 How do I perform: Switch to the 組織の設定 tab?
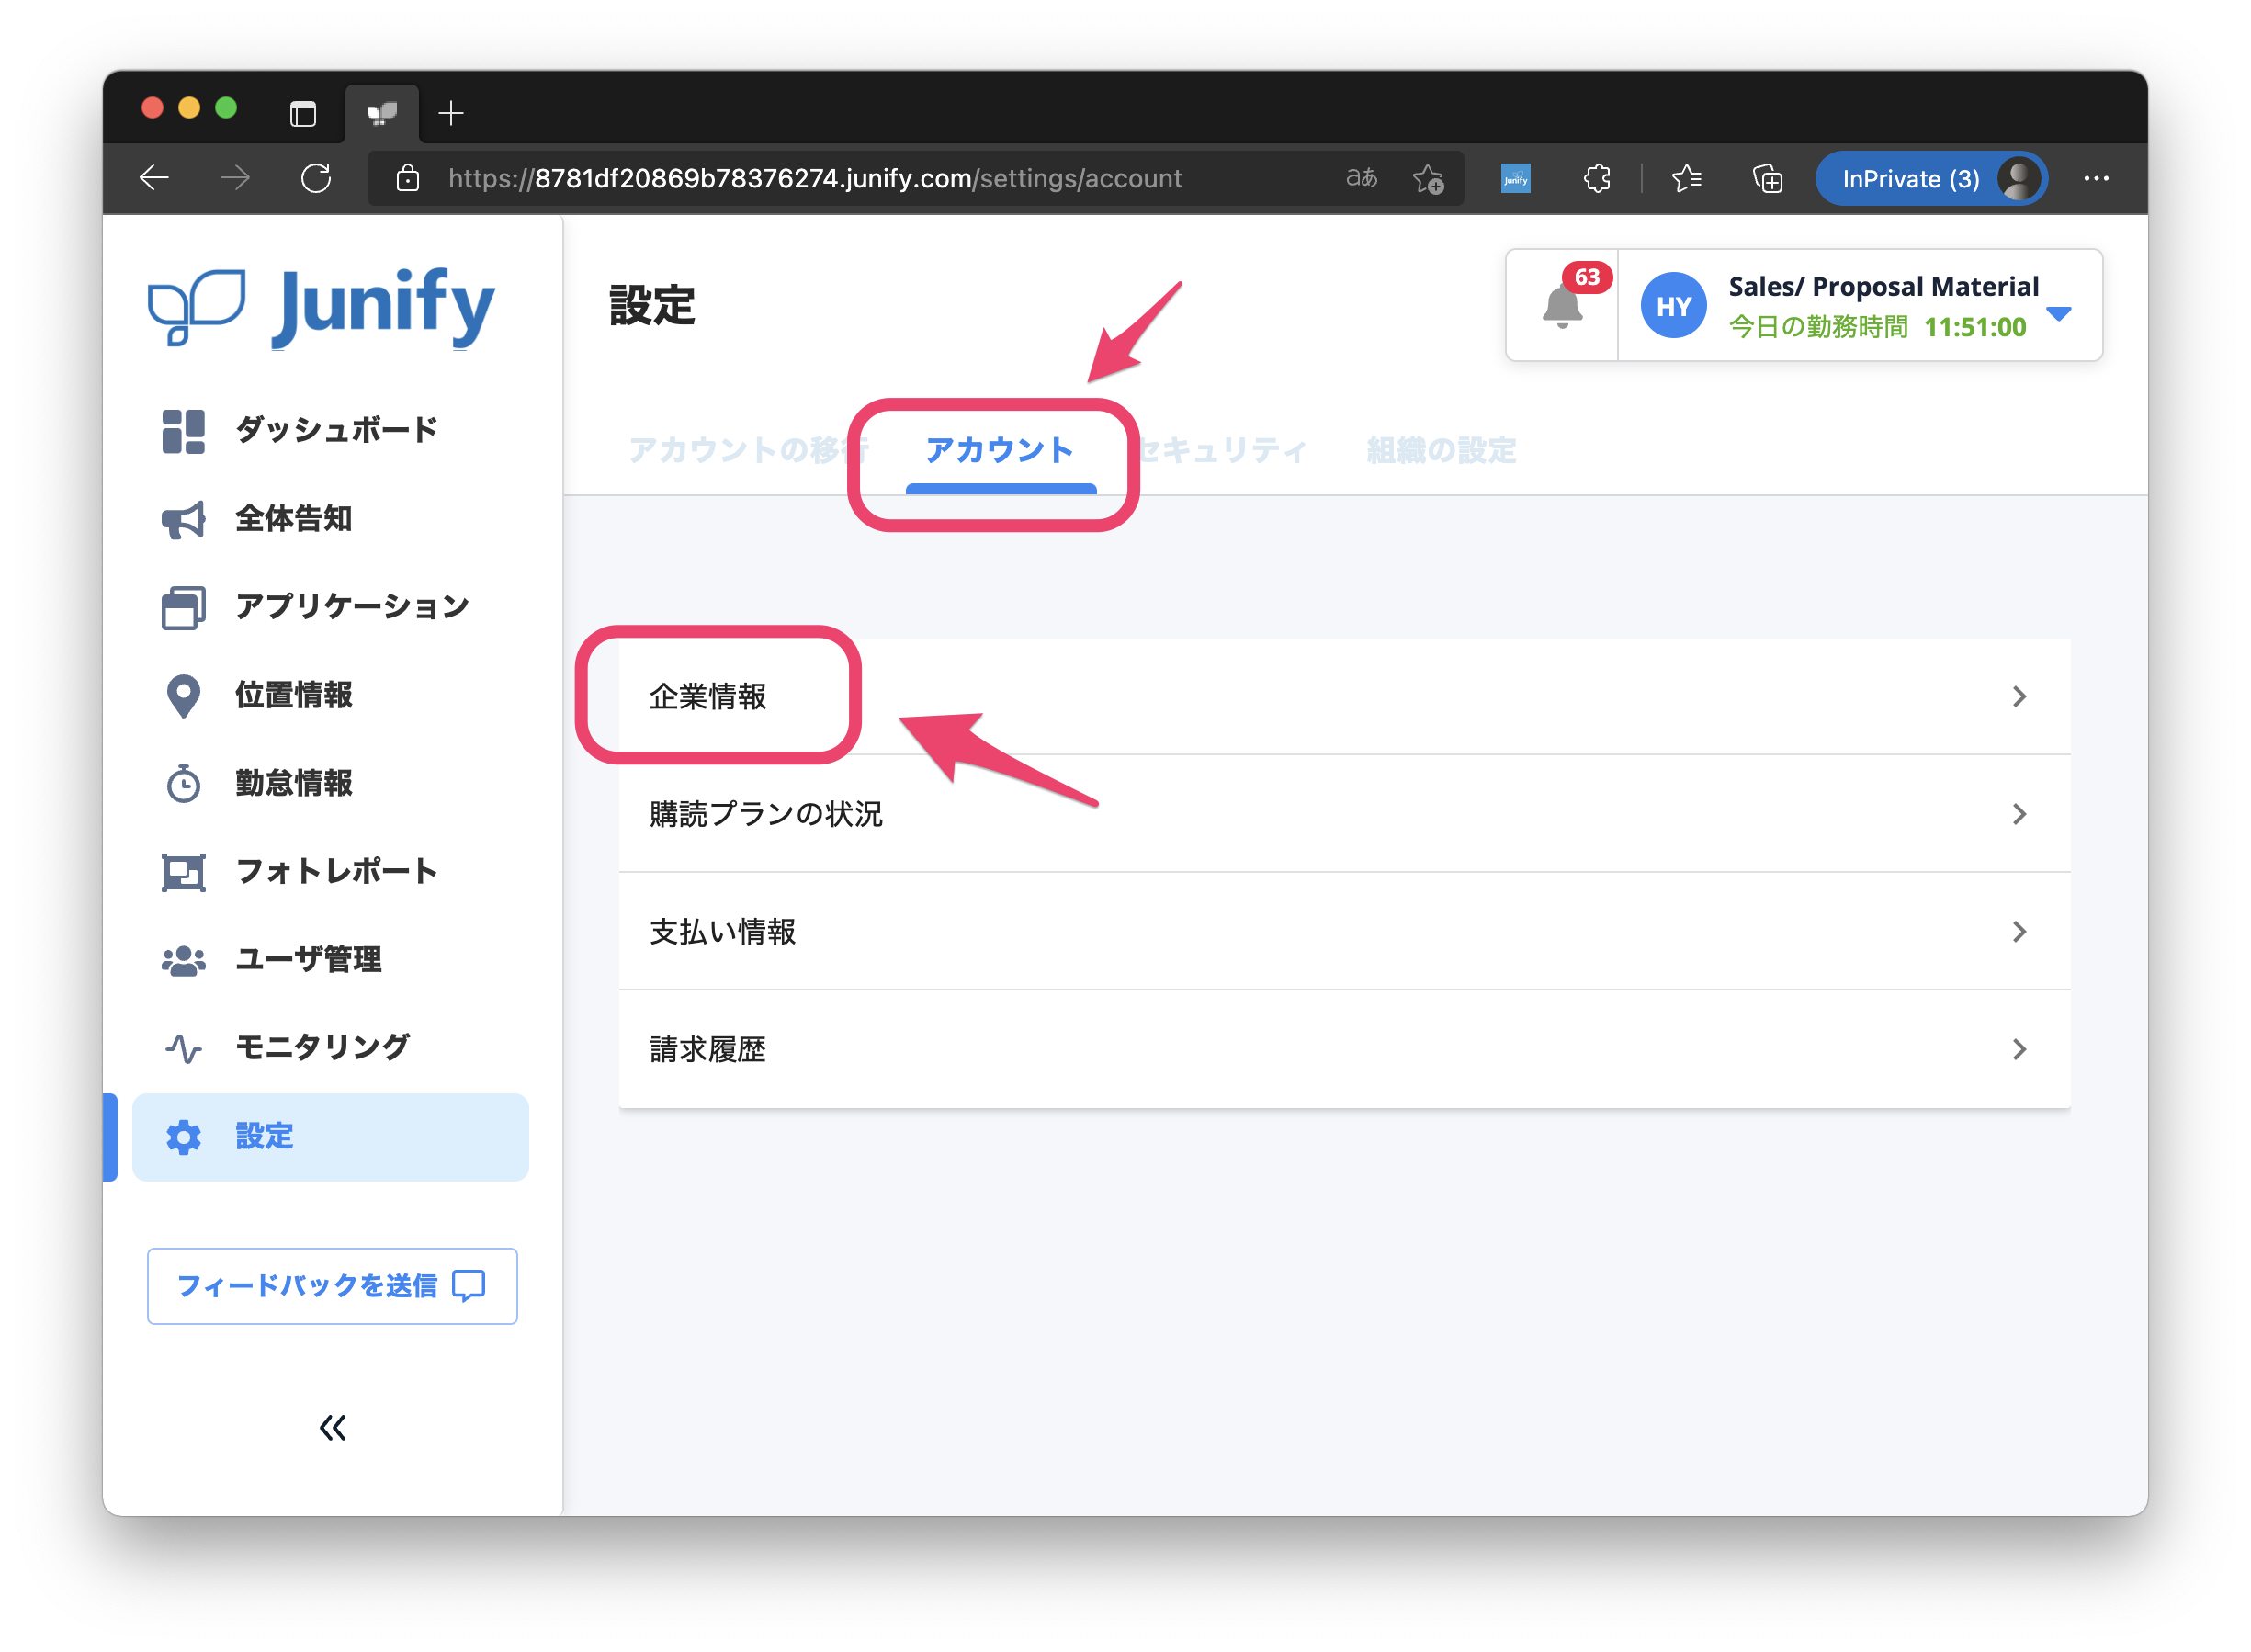(1441, 451)
